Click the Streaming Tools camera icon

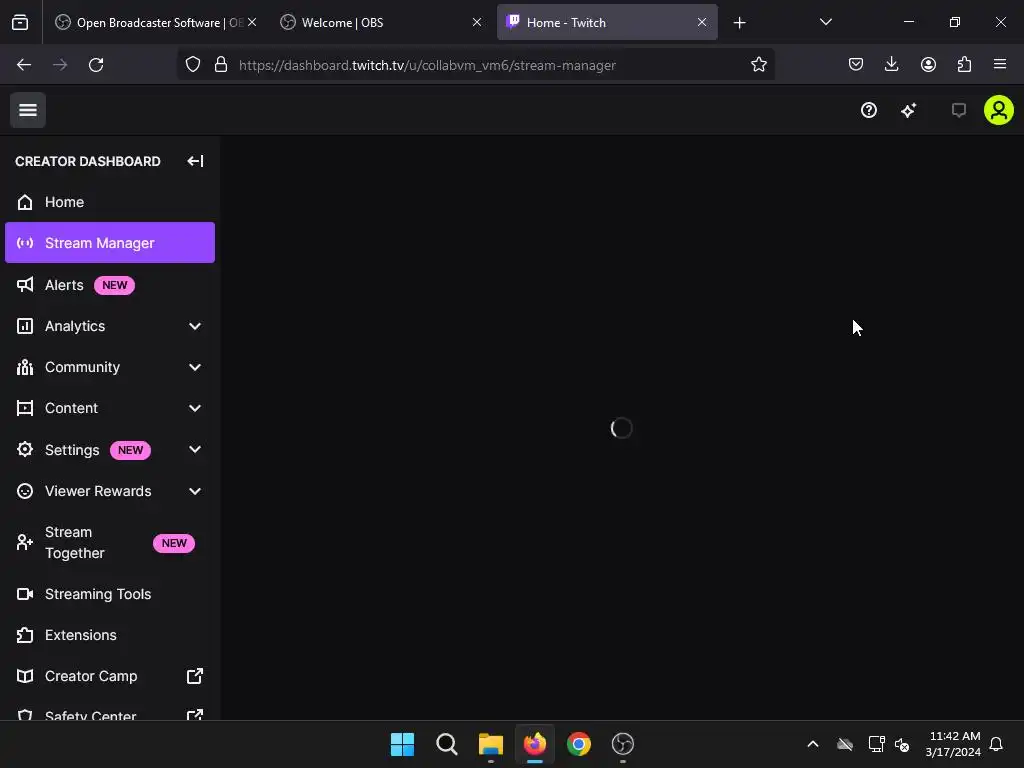pyautogui.click(x=25, y=594)
